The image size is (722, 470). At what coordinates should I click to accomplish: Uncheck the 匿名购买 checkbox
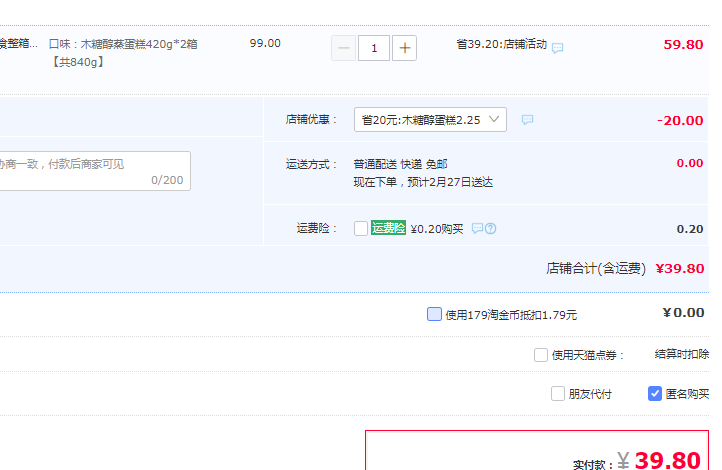click(654, 394)
